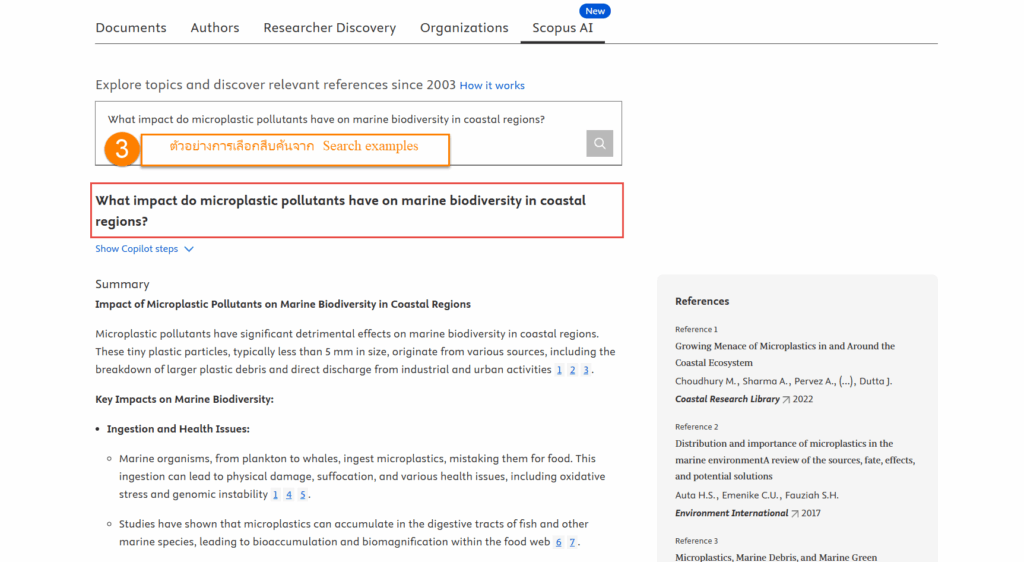The height and width of the screenshot is (562, 1024).
Task: Go to the Researcher Discovery tab
Action: (329, 28)
